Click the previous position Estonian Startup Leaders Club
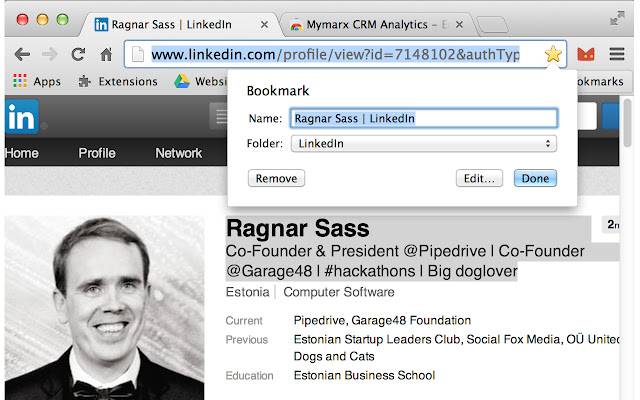Screen dimensions: 640x400 (x=377, y=339)
